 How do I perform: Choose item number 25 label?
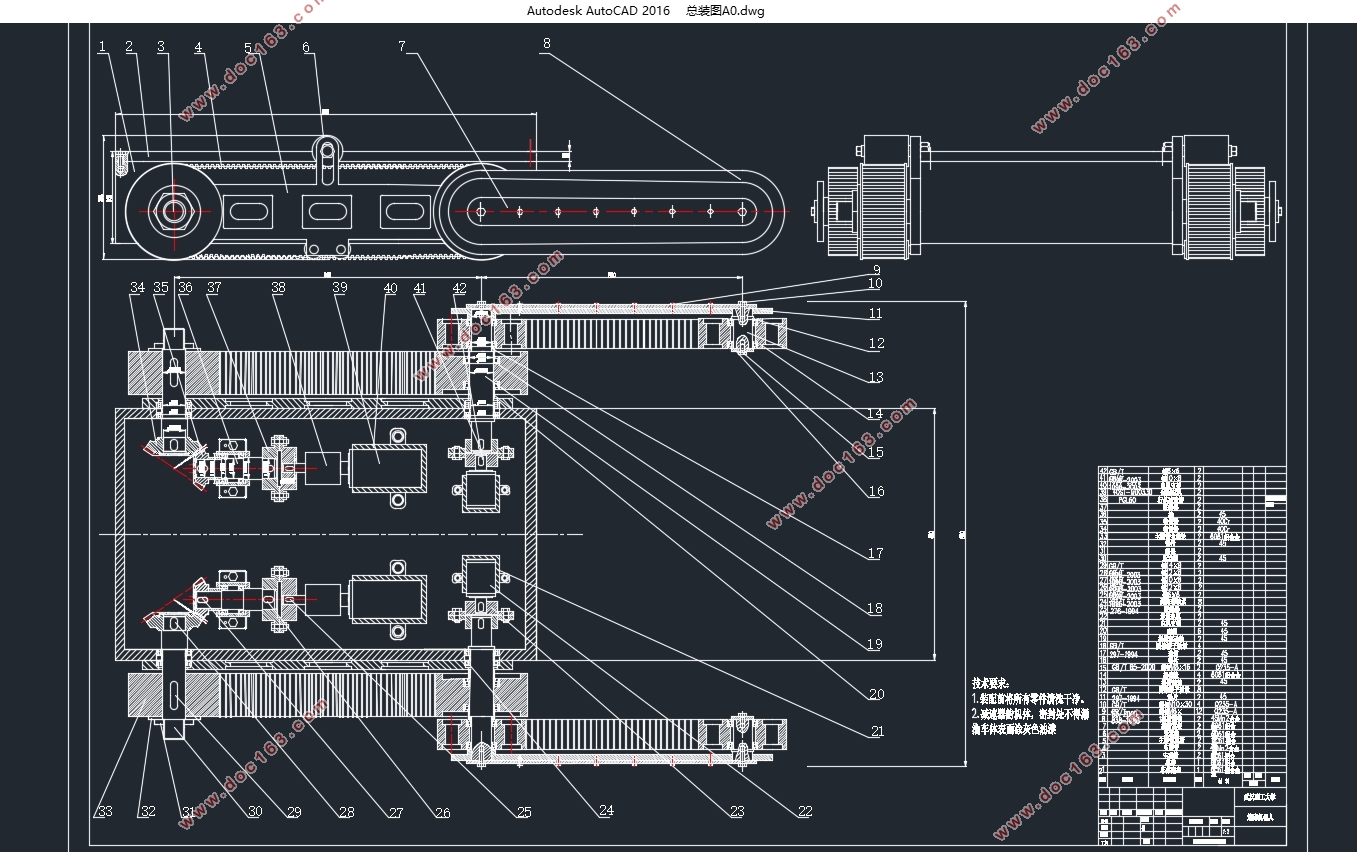click(x=524, y=812)
